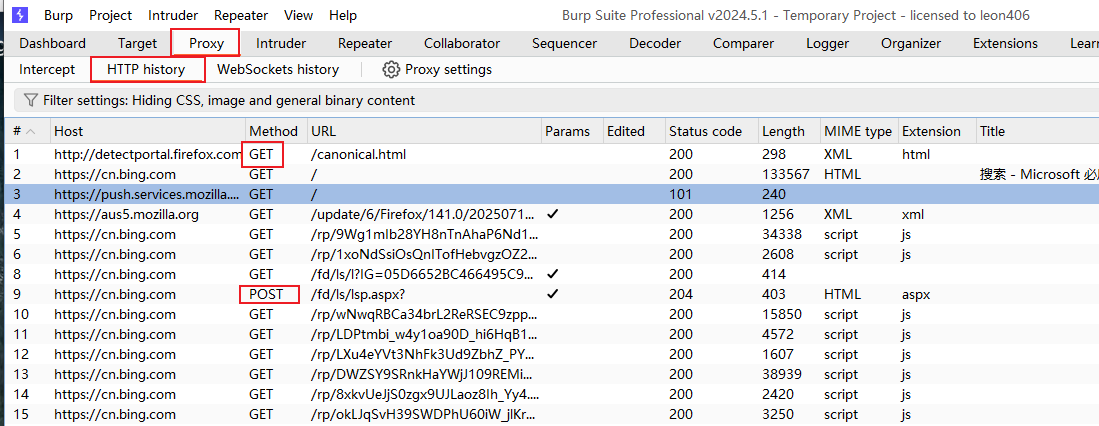Viewport: 1099px width, 426px height.
Task: Click the sort arrow in the # column
Action: point(30,131)
